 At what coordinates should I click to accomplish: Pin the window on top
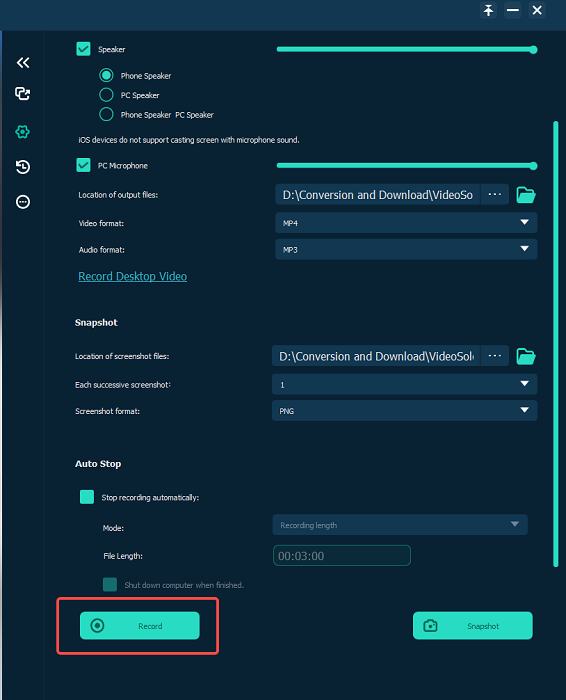[488, 10]
